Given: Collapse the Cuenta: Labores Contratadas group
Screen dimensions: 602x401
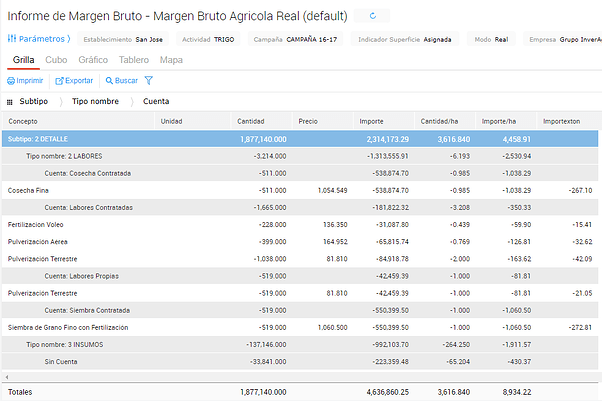Looking at the screenshot, I should [x=300, y=207].
